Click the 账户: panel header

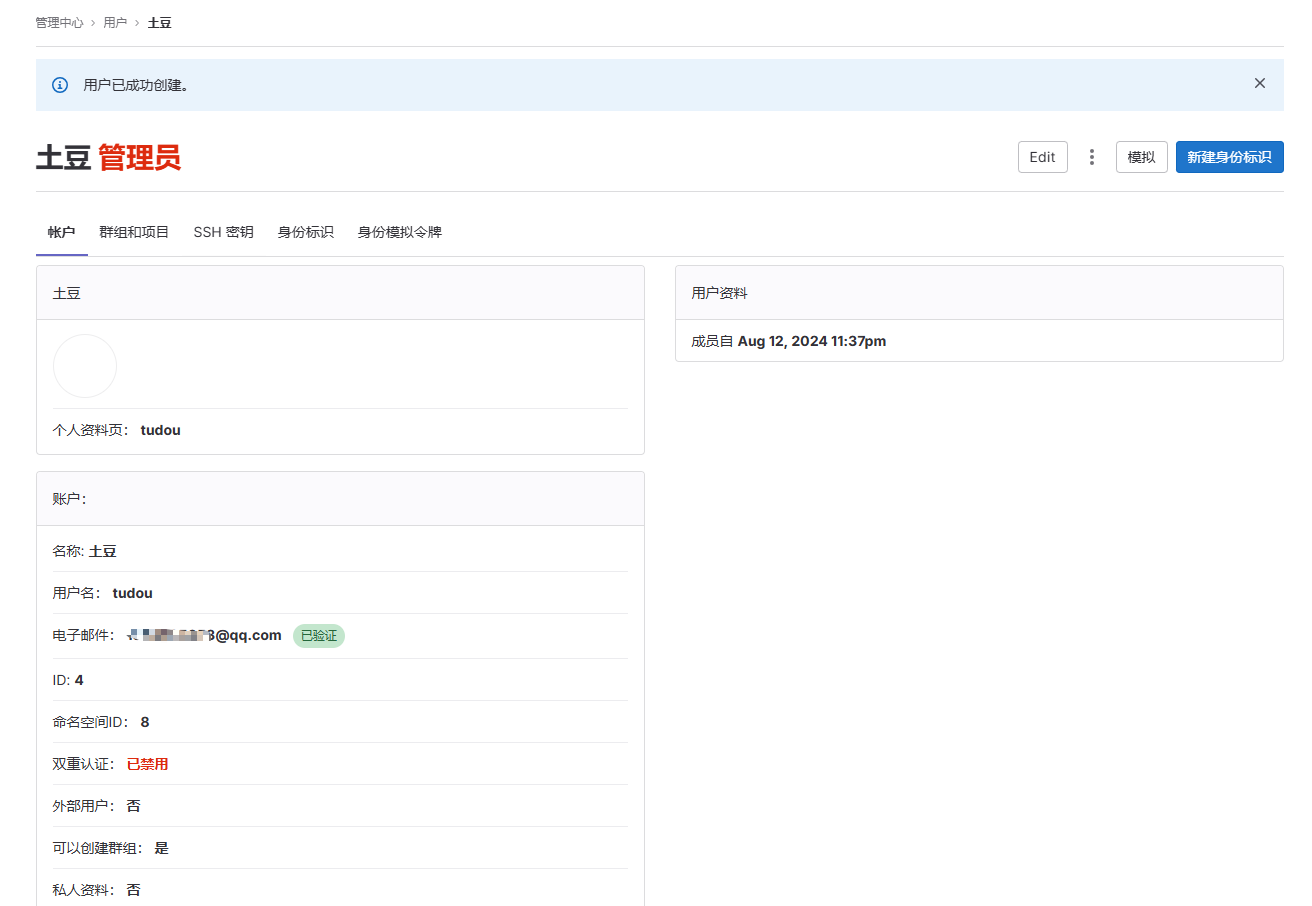[x=340, y=499]
